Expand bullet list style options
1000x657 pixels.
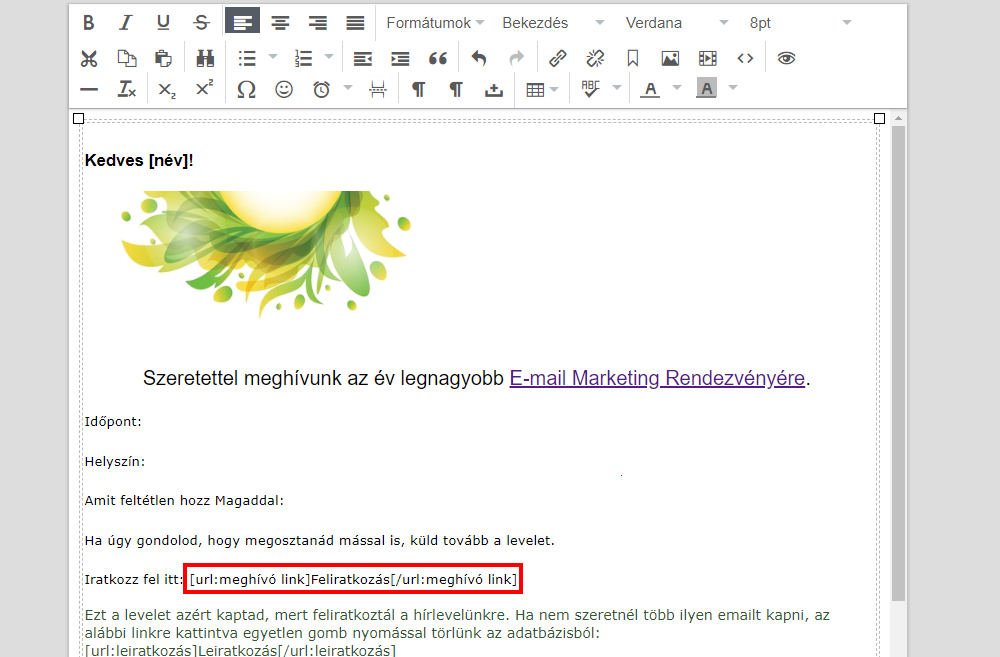tap(273, 57)
